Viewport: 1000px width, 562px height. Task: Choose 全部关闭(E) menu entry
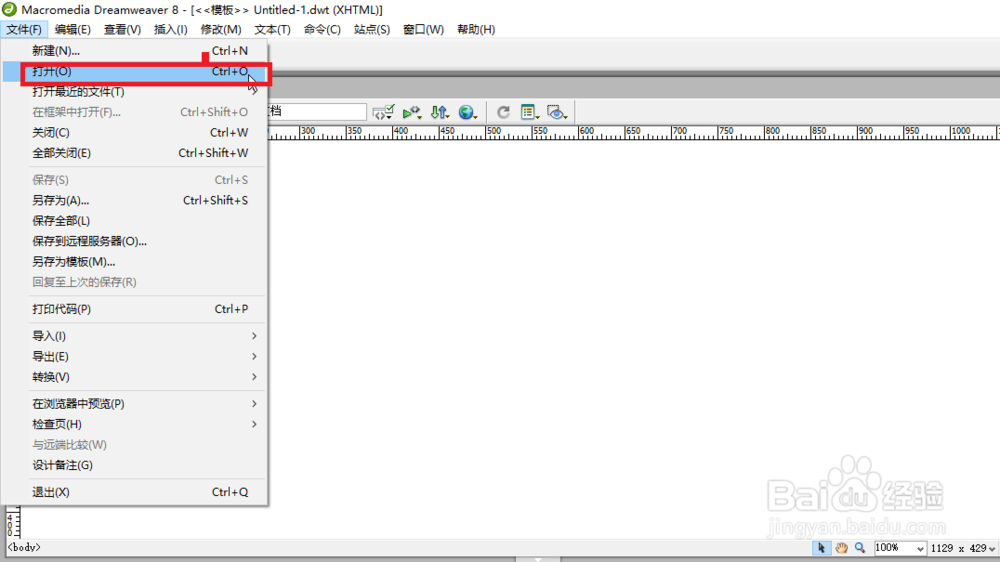click(133, 153)
